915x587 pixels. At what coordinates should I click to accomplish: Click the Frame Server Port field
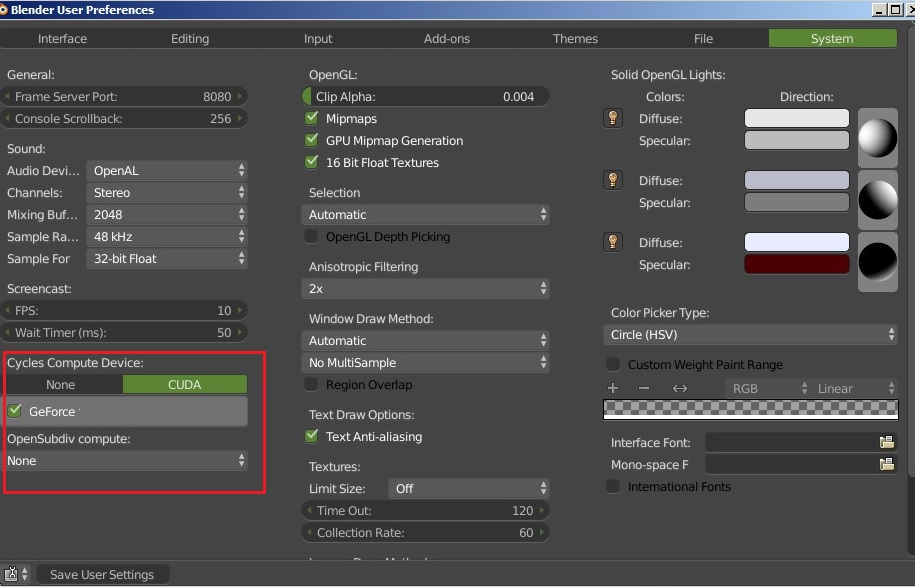click(125, 96)
